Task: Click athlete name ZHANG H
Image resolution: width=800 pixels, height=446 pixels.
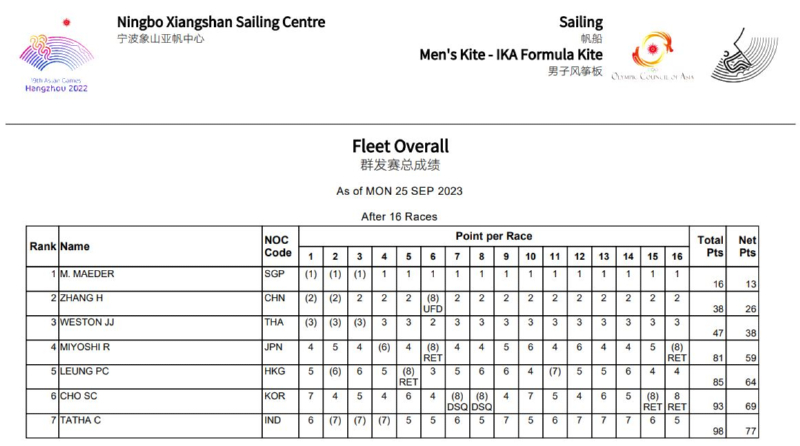Action: coord(84,298)
